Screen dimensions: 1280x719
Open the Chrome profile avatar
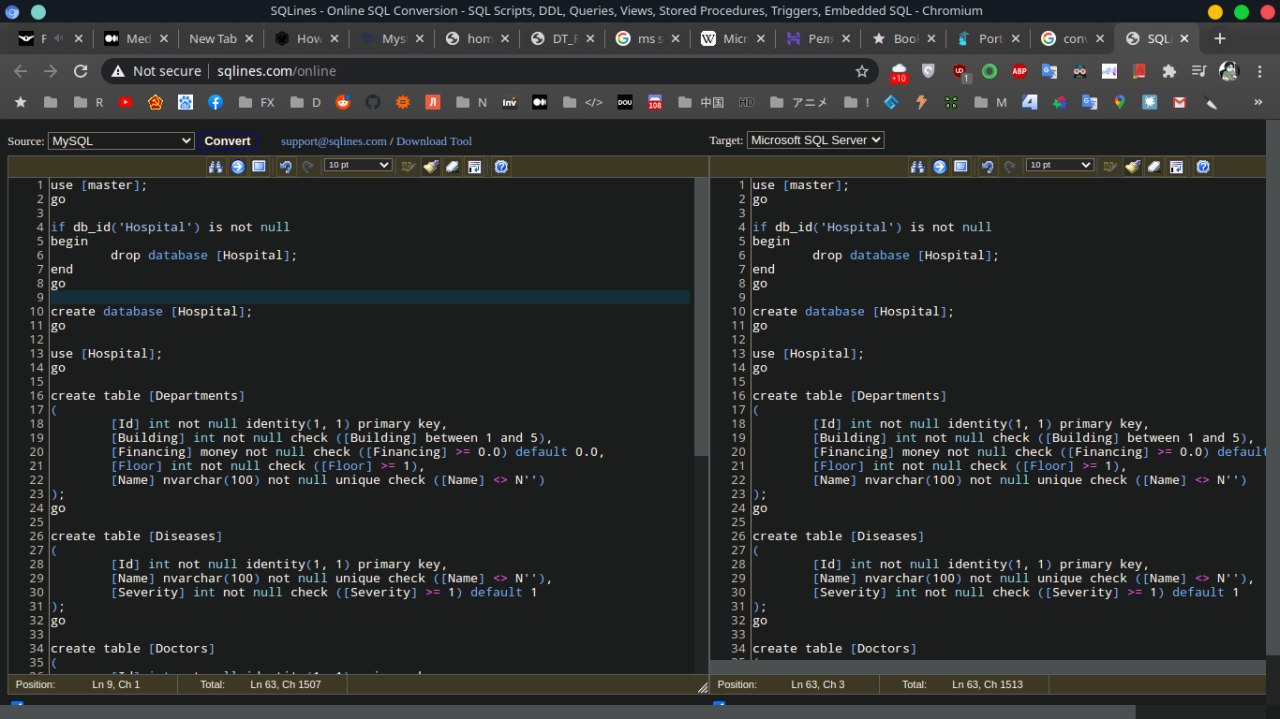click(1229, 71)
